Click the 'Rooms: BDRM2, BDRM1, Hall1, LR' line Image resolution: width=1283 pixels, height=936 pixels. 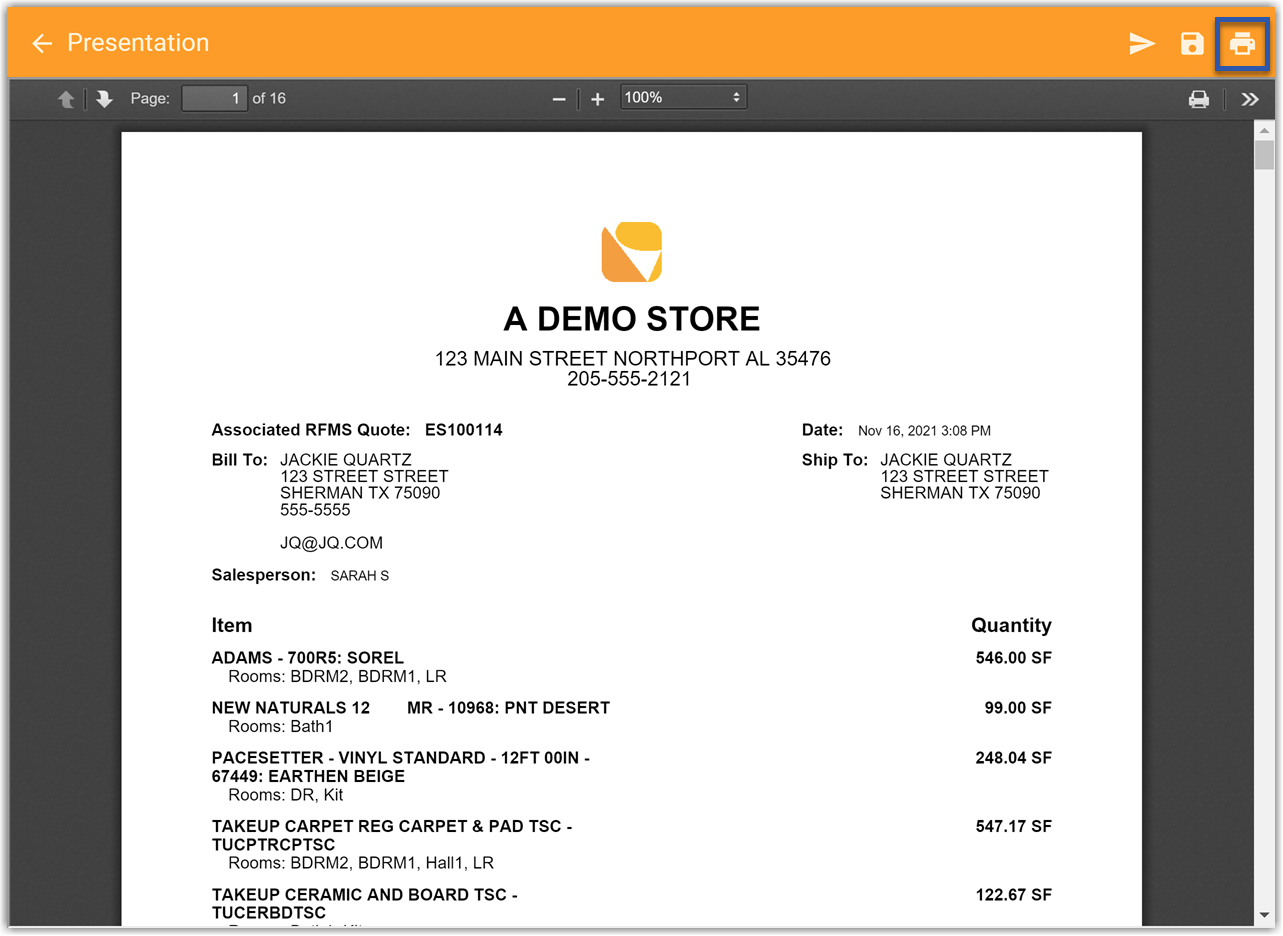(x=361, y=863)
